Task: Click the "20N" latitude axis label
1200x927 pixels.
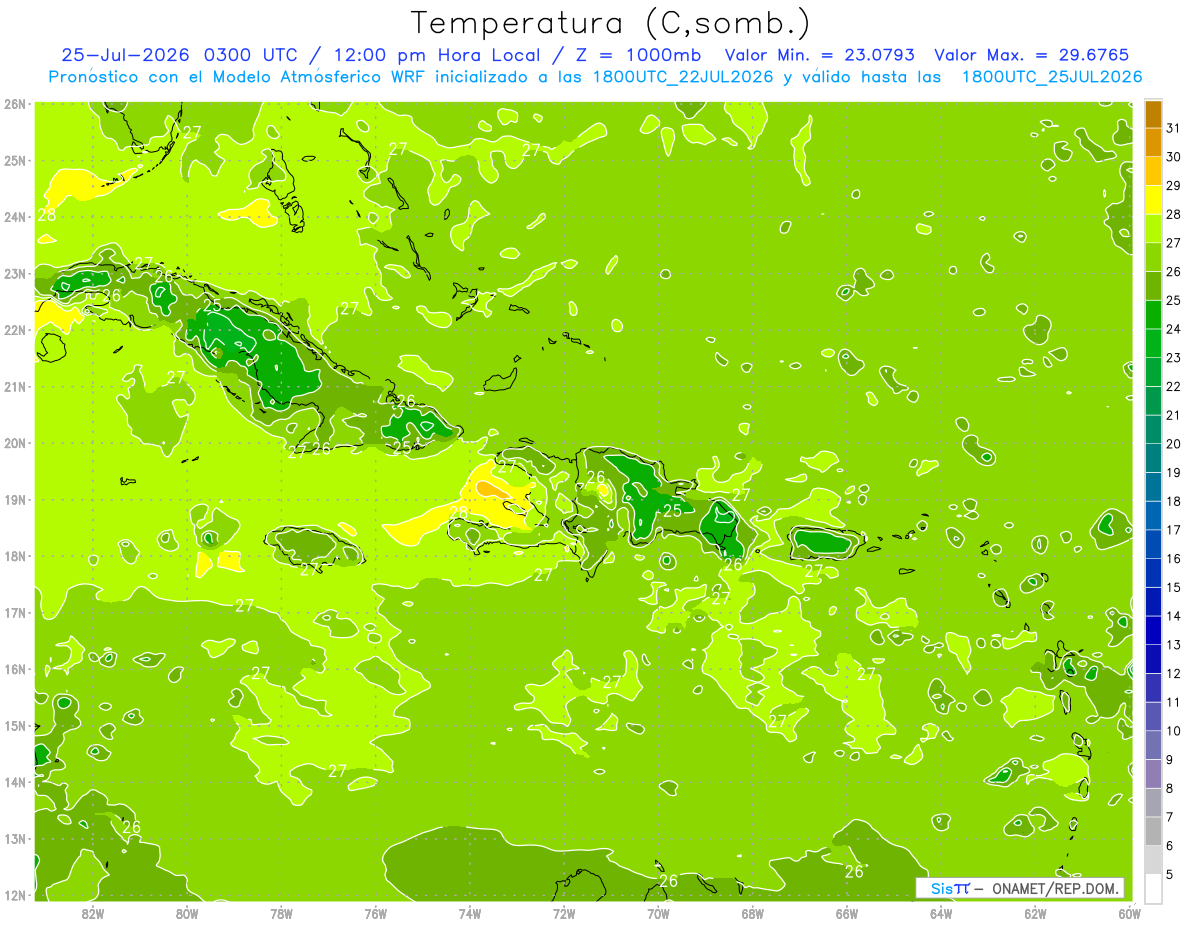Action: 15,443
